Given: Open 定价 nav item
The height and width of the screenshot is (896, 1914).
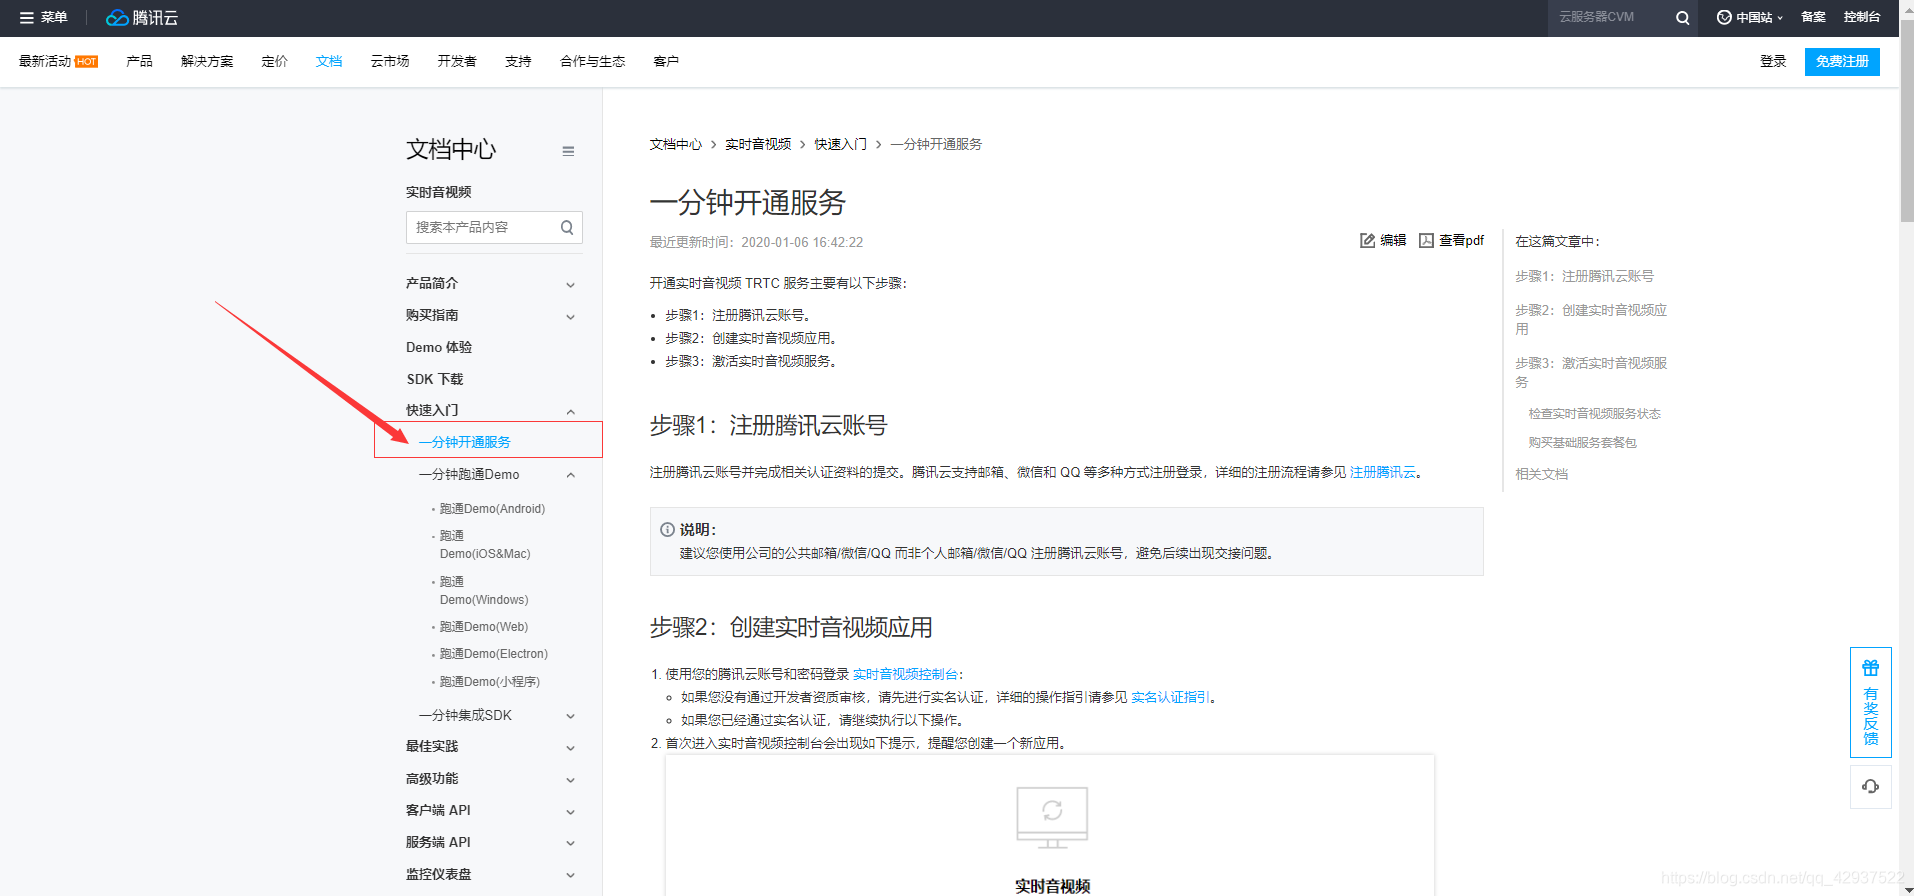Looking at the screenshot, I should (x=274, y=61).
